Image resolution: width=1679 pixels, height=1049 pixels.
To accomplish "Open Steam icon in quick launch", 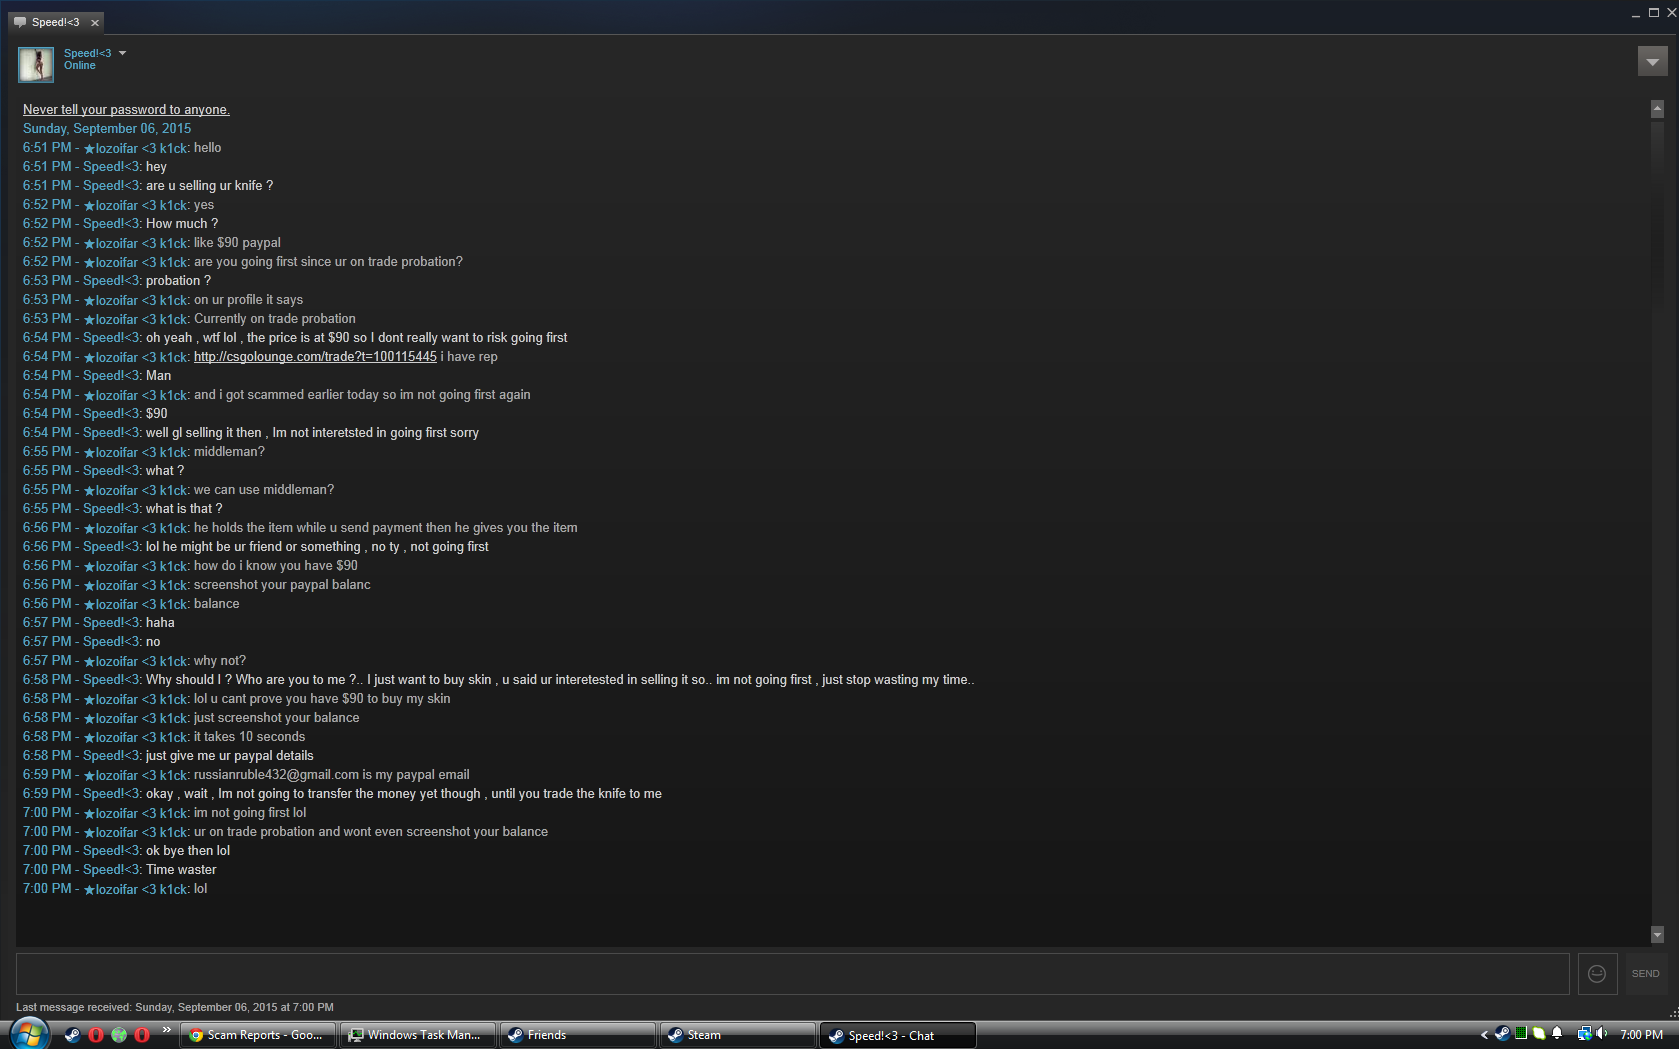I will (72, 1035).
